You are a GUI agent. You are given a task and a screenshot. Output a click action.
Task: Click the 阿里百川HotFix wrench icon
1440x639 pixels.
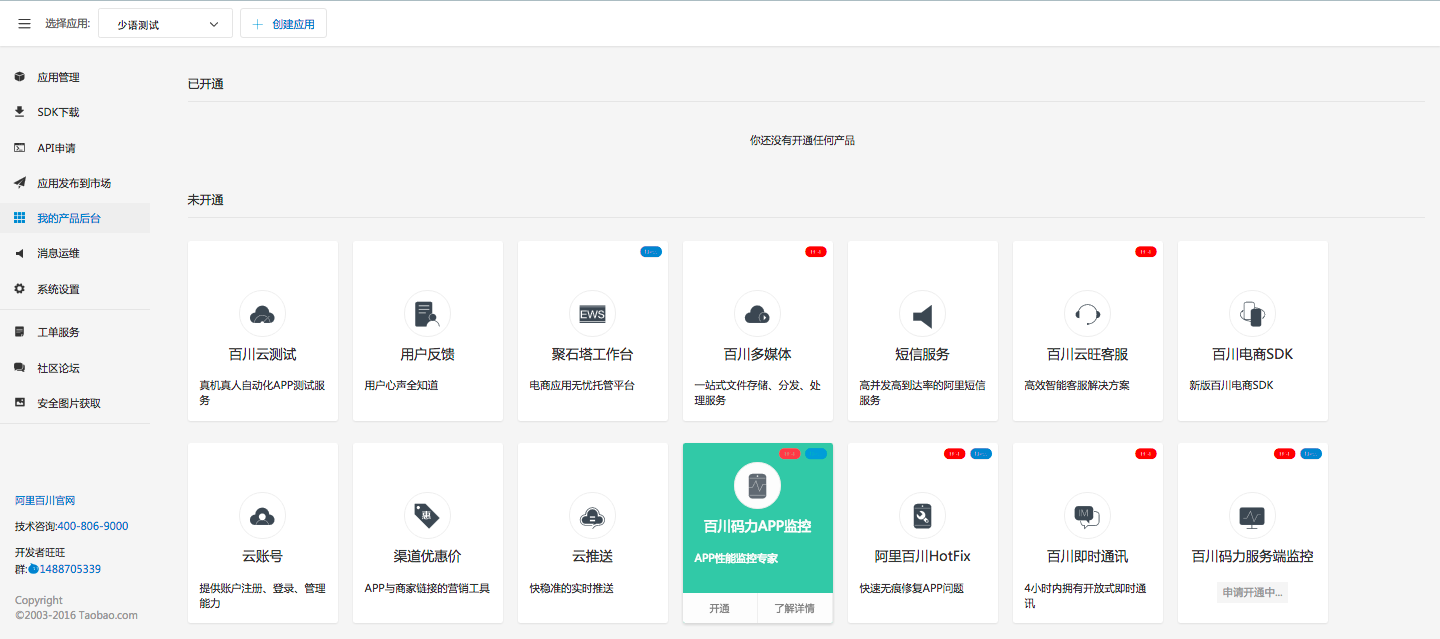922,516
